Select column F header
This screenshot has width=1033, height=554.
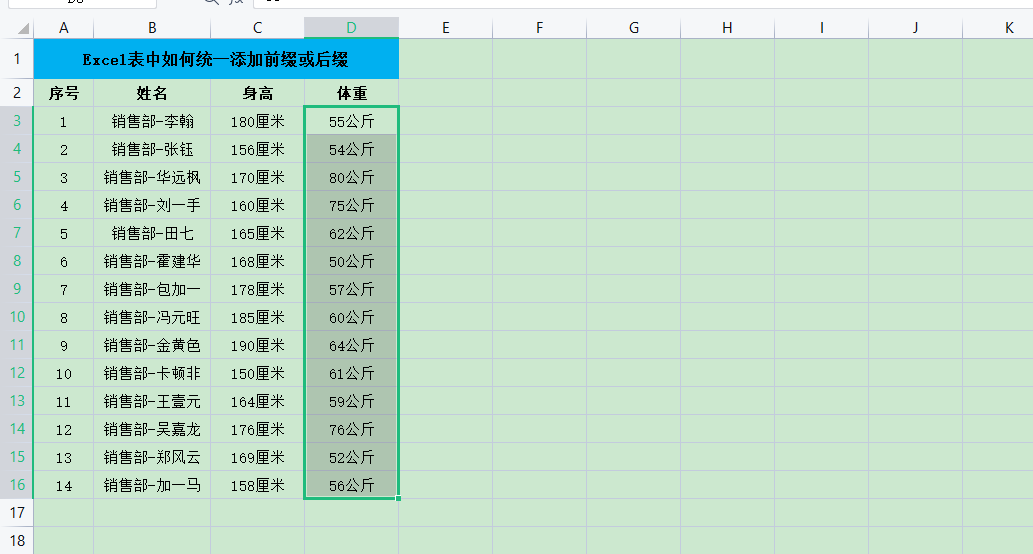pos(540,28)
